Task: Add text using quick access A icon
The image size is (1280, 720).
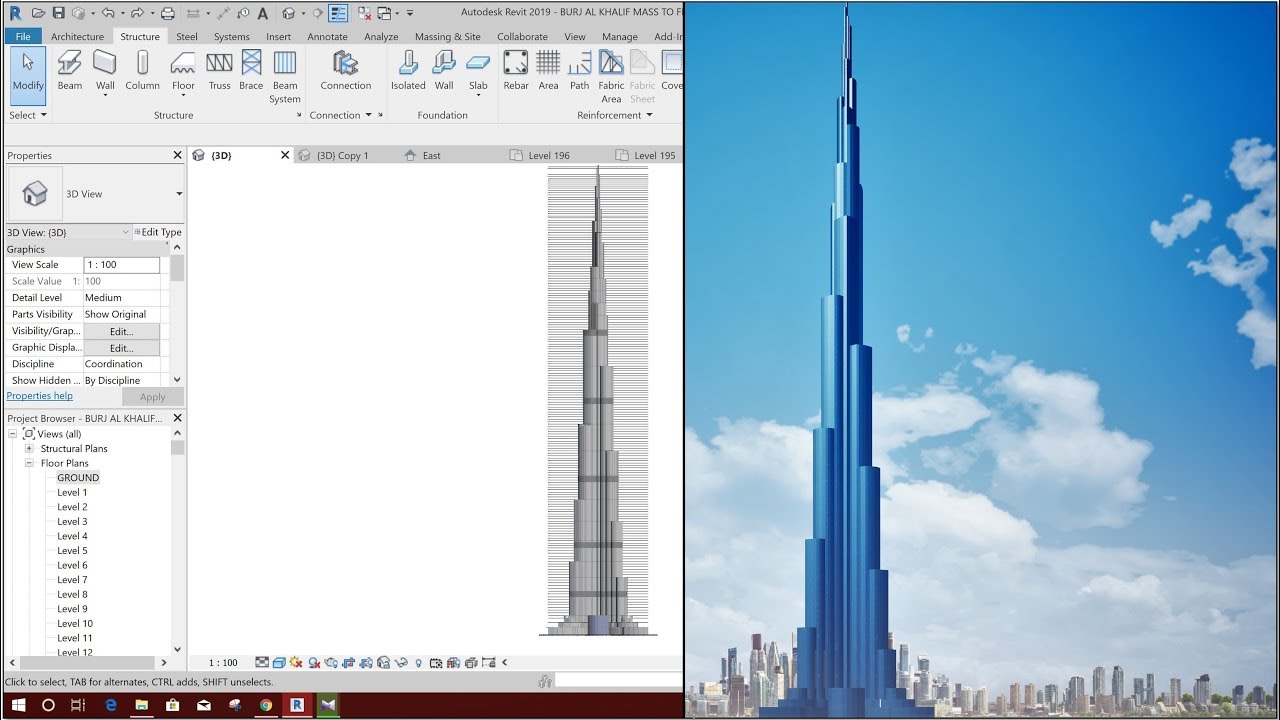Action: point(262,13)
